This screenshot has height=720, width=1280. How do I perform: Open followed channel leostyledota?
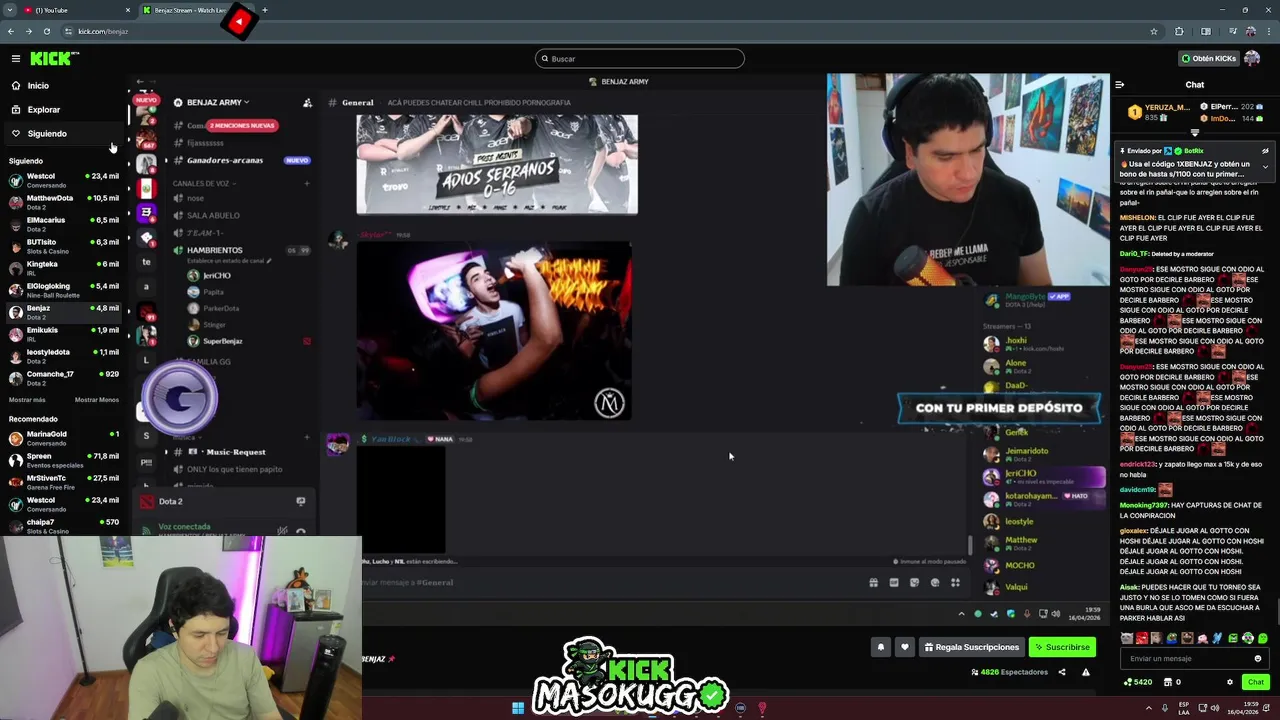(62, 356)
